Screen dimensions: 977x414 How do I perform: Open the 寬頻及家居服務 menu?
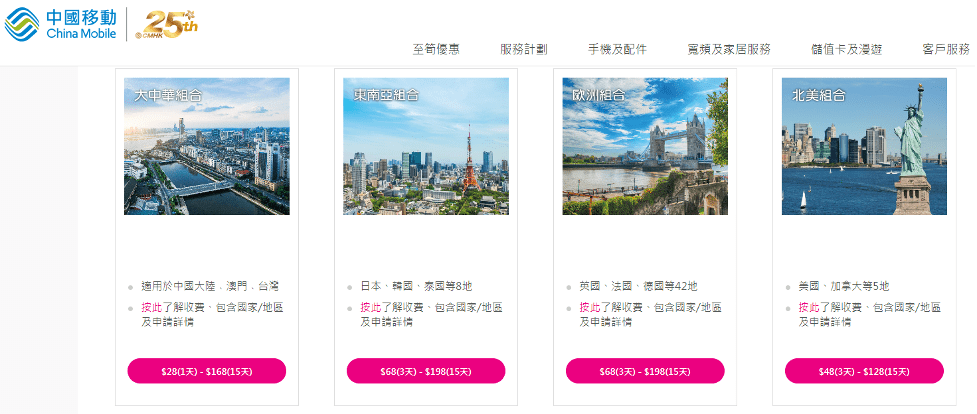(729, 50)
